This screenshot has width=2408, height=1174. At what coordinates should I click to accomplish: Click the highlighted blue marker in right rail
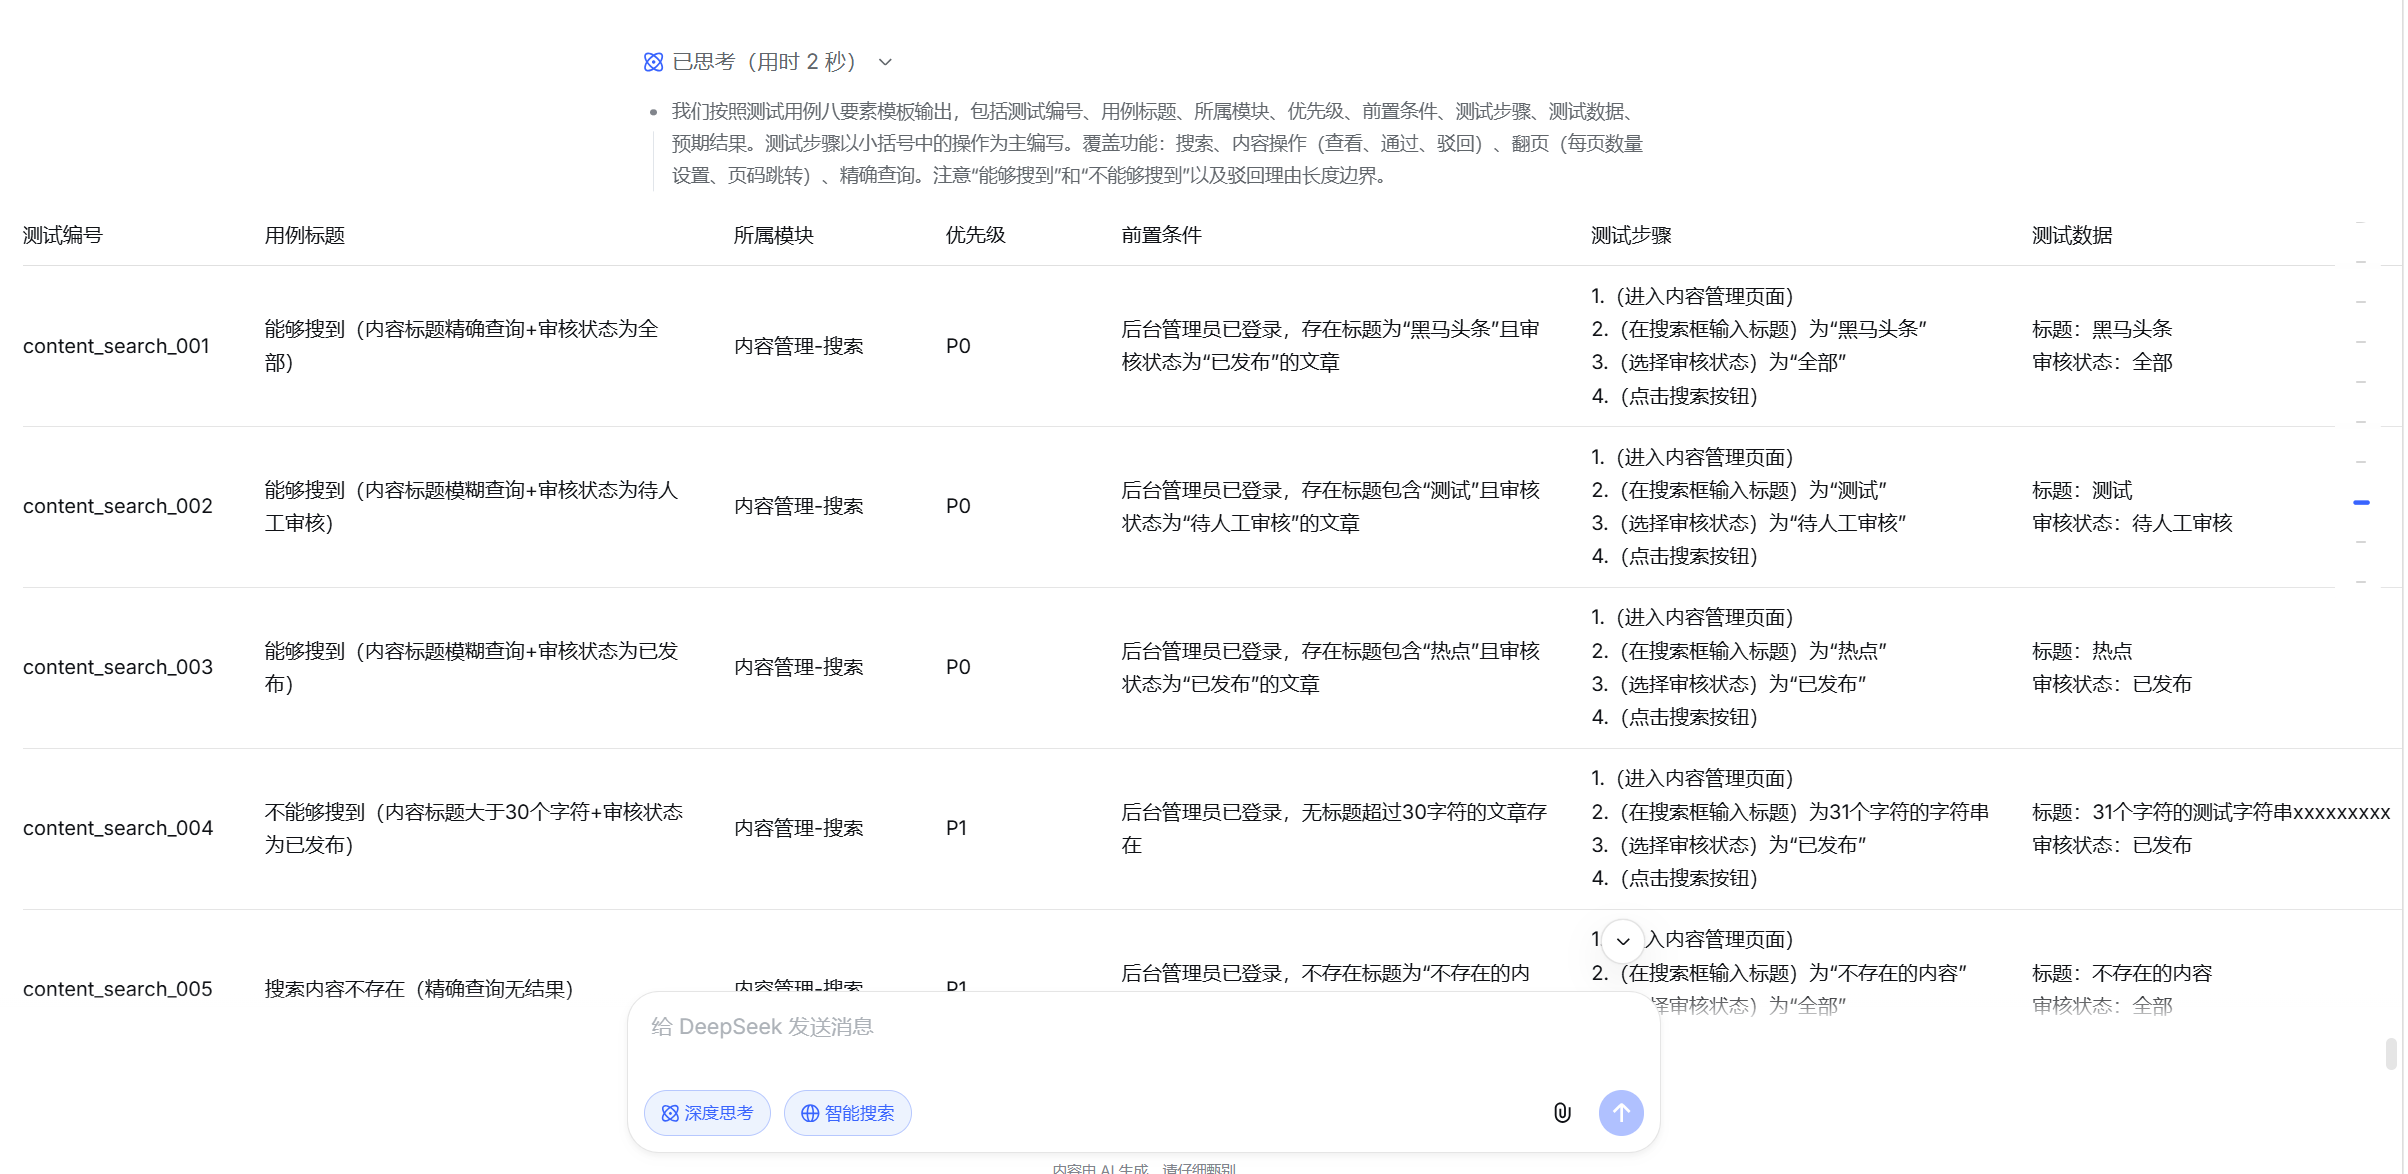(x=2361, y=502)
